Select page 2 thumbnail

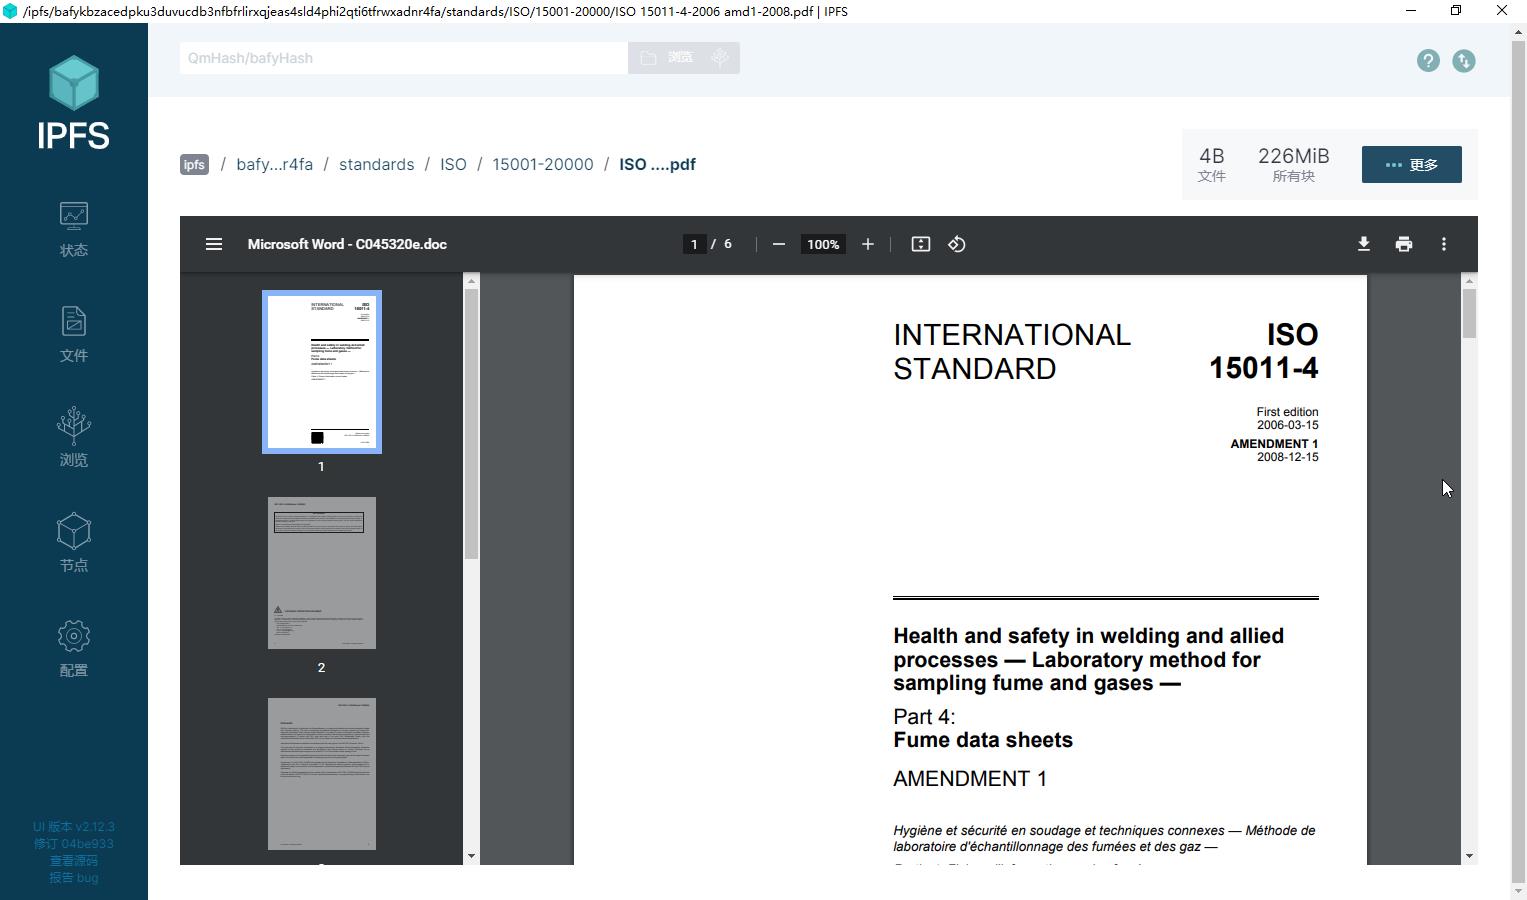[322, 573]
